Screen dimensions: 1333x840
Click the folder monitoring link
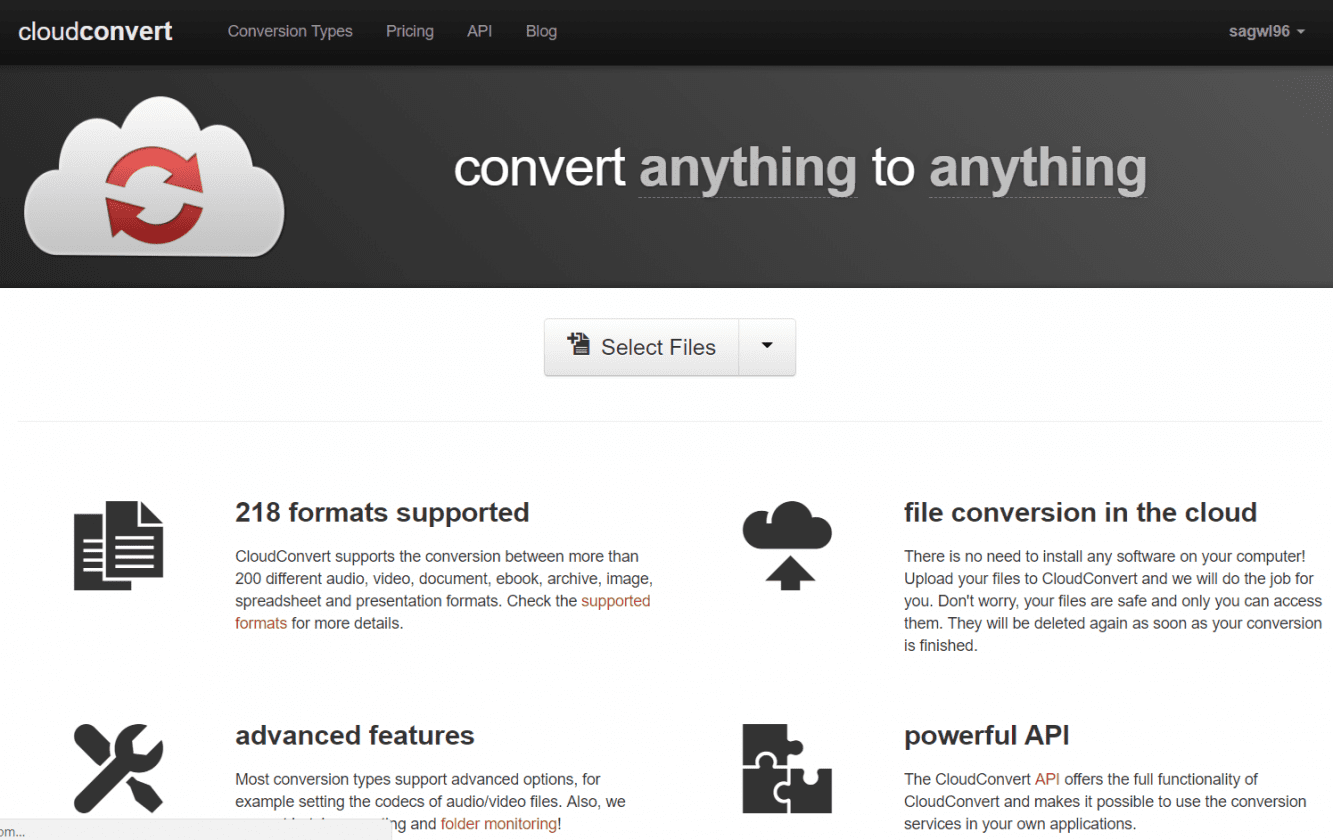coord(498,823)
